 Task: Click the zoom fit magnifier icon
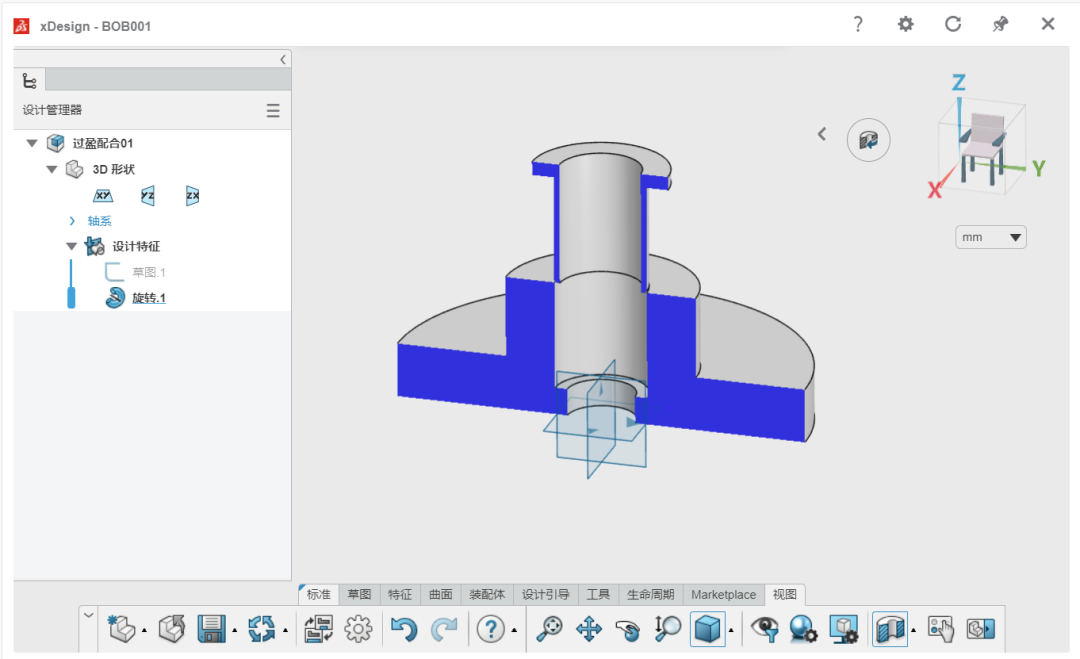[549, 629]
